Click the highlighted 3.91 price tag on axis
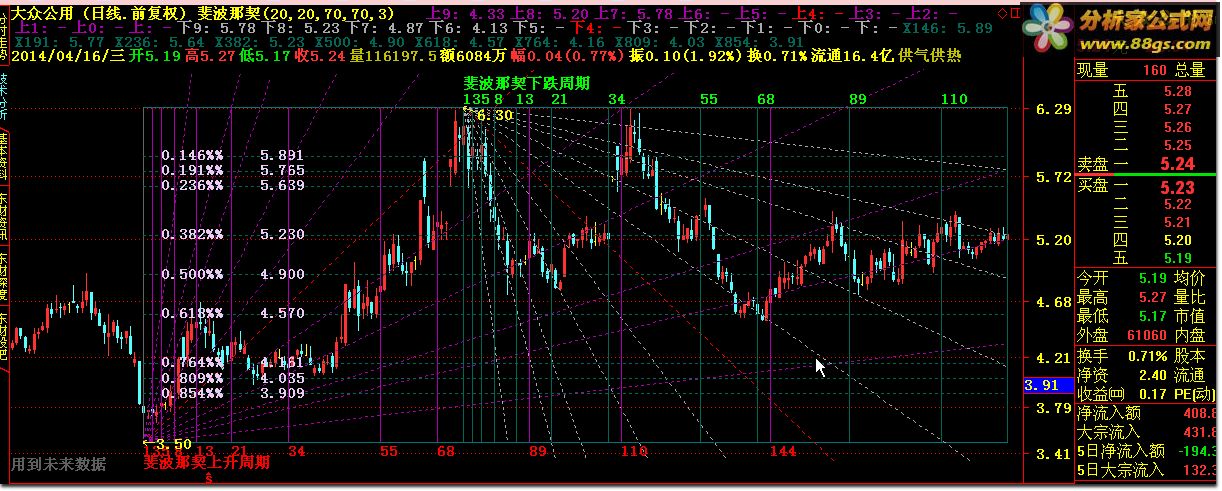The width and height of the screenshot is (1222, 491). click(1047, 385)
